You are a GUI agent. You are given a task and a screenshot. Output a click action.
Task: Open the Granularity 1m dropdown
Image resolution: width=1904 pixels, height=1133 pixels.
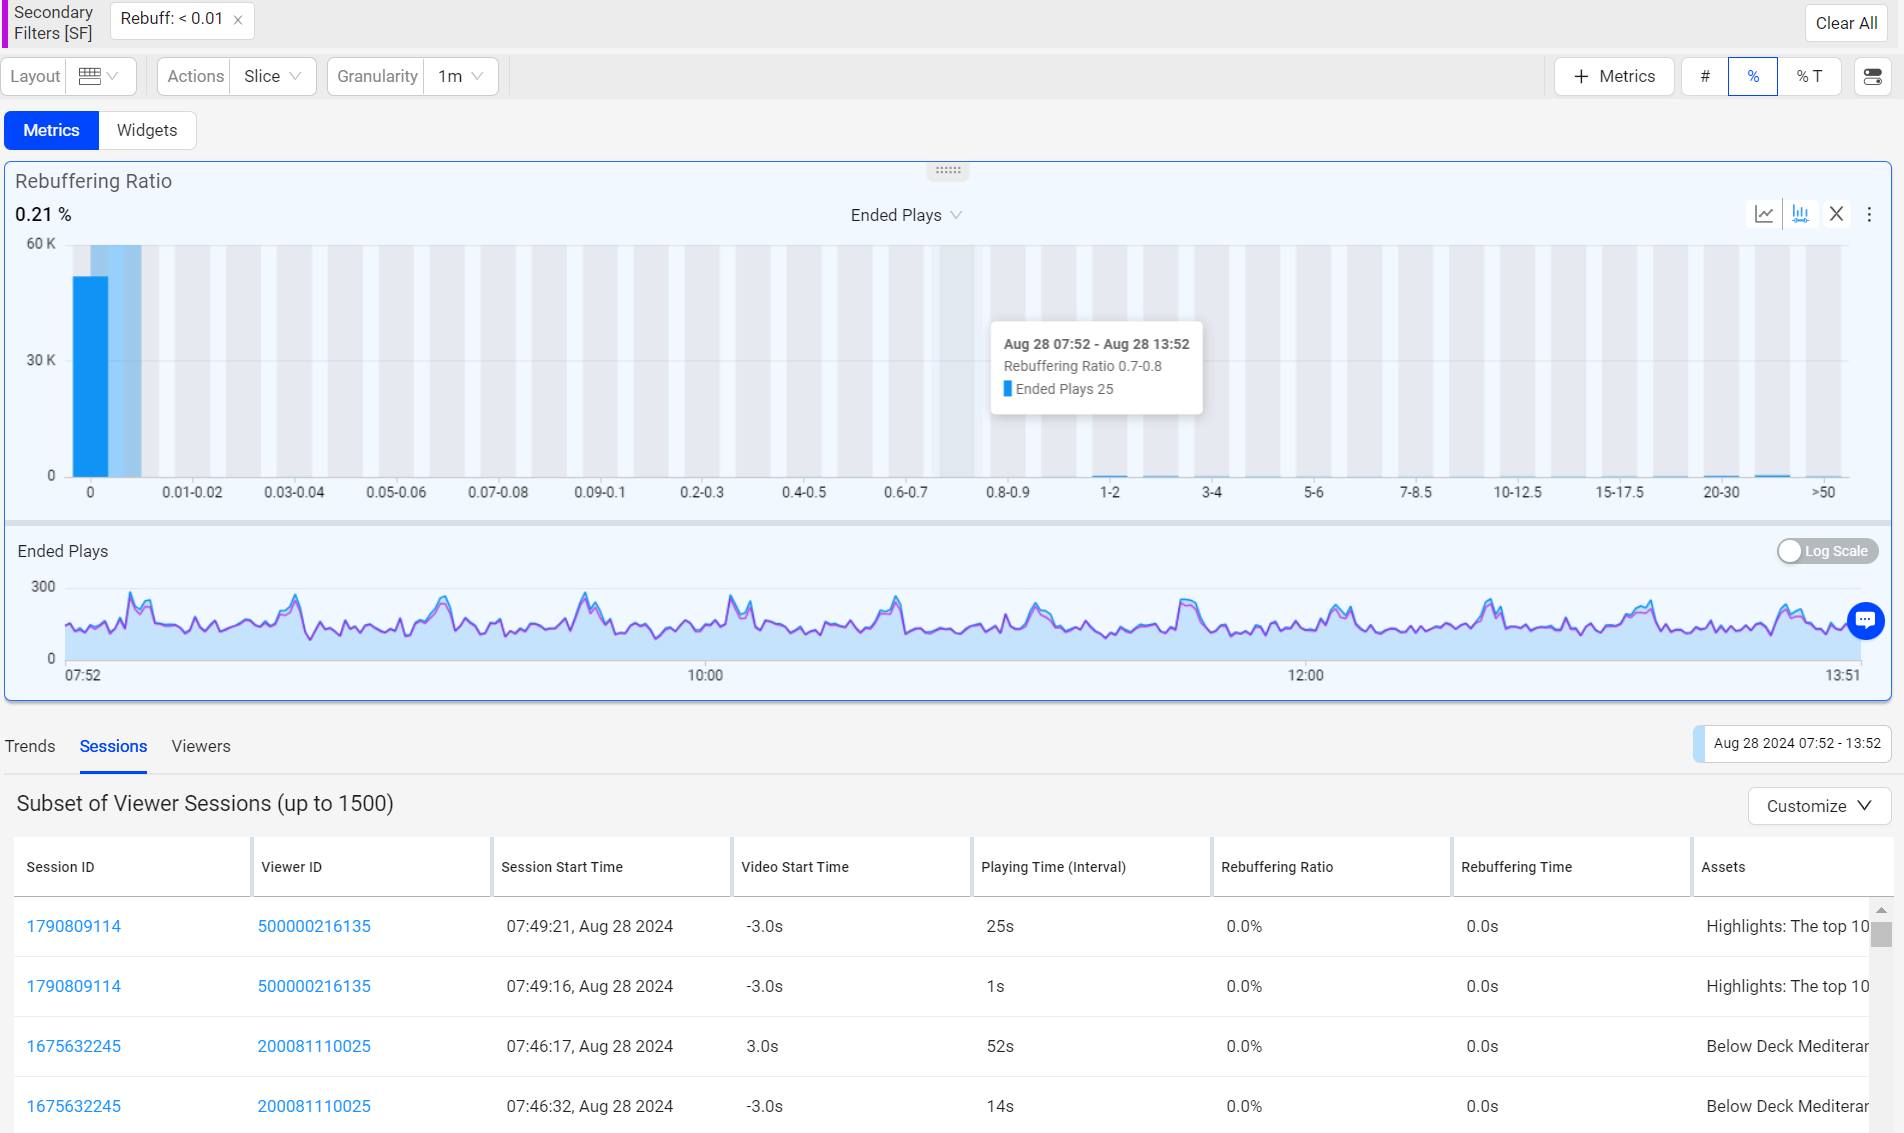[x=460, y=76]
